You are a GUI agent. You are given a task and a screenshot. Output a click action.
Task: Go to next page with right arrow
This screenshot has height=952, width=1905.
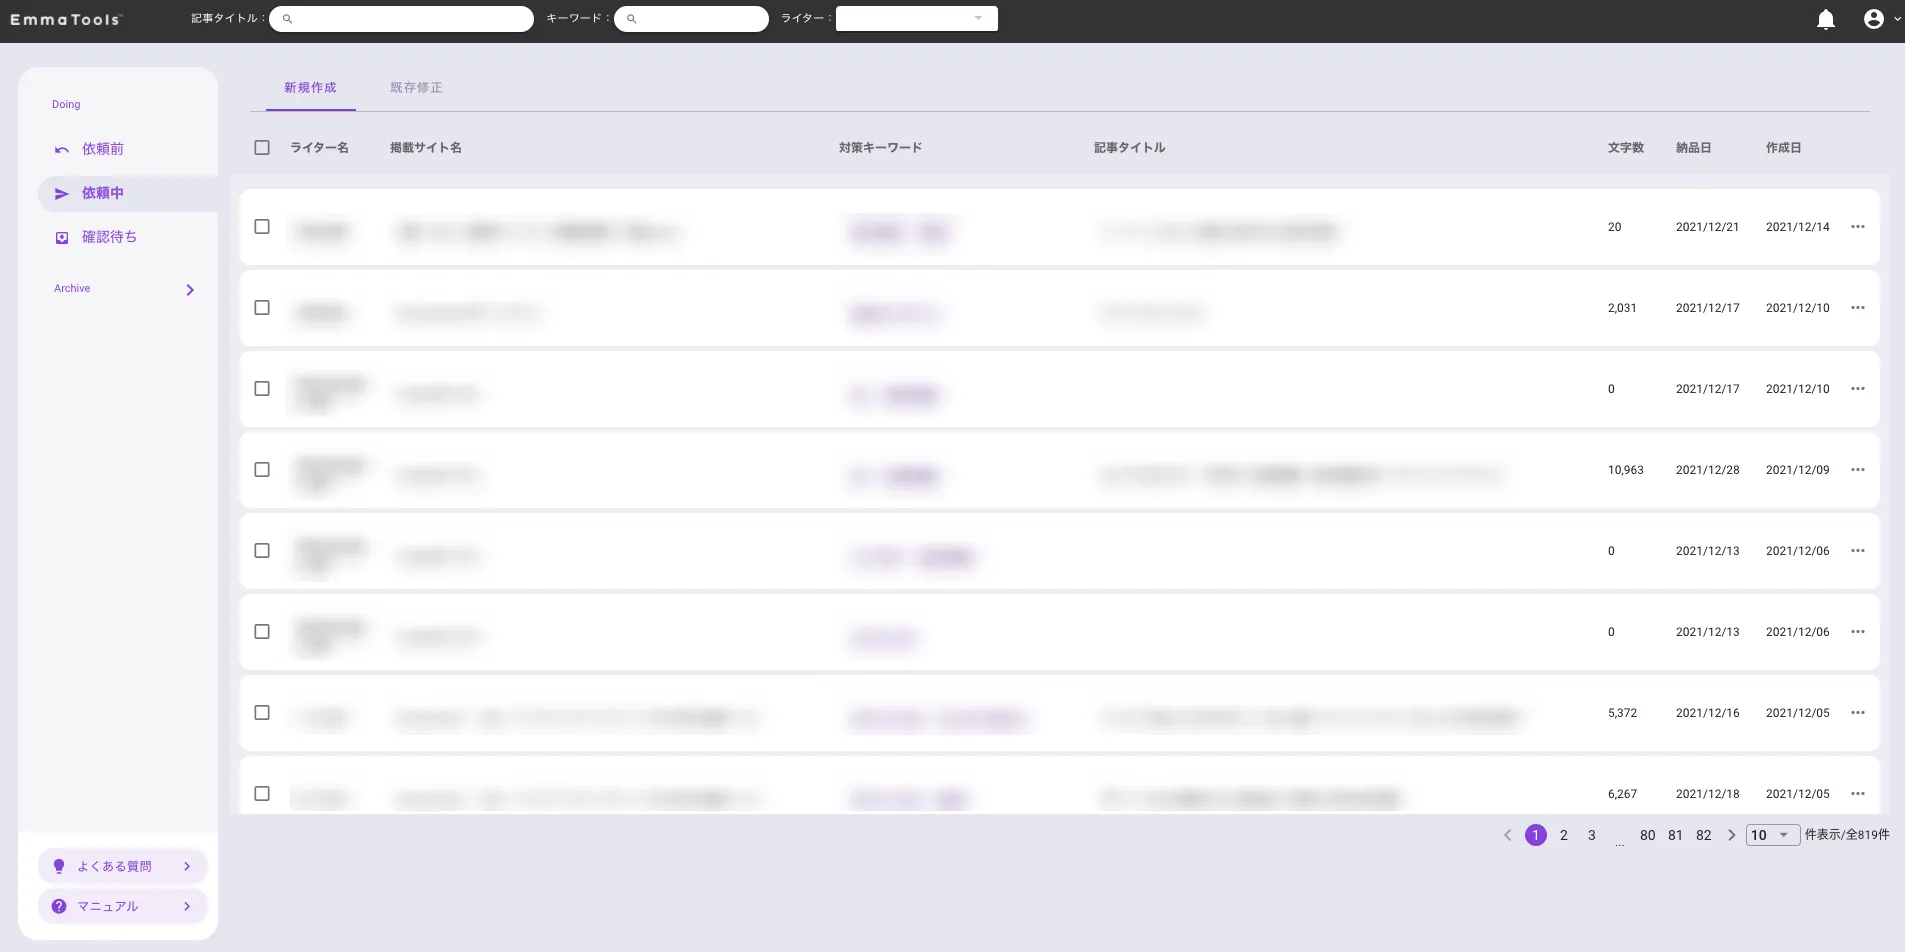point(1731,835)
